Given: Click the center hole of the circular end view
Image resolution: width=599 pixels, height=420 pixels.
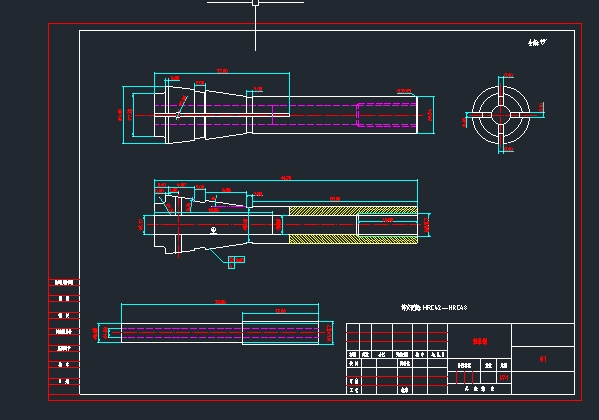Looking at the screenshot, I should click(500, 114).
